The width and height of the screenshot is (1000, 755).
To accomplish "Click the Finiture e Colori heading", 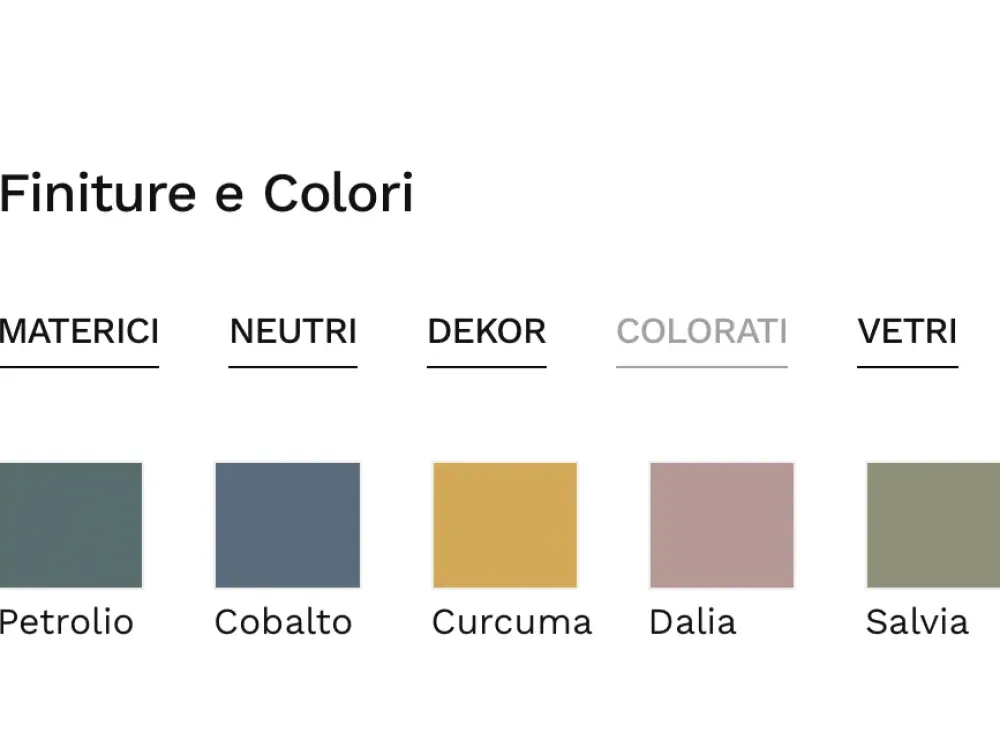I will 207,194.
